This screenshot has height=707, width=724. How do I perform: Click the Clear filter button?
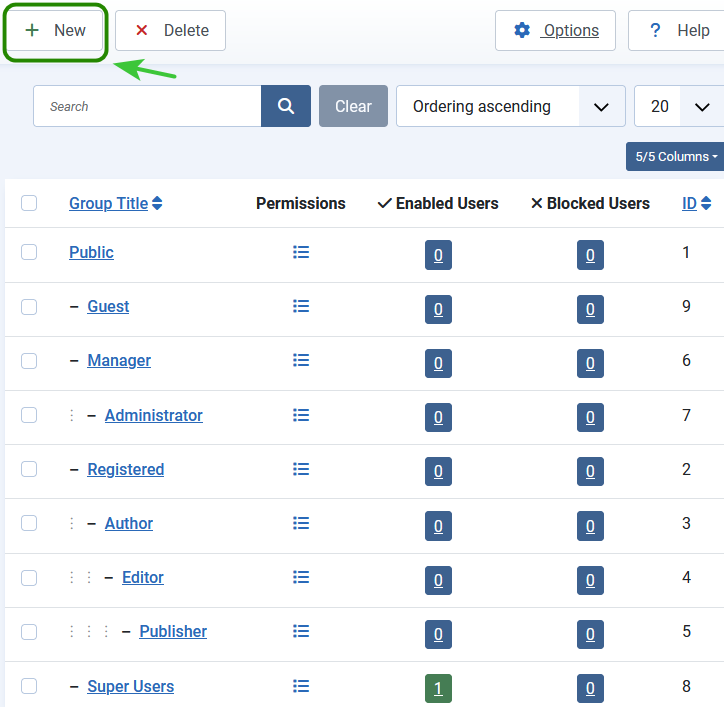(353, 106)
